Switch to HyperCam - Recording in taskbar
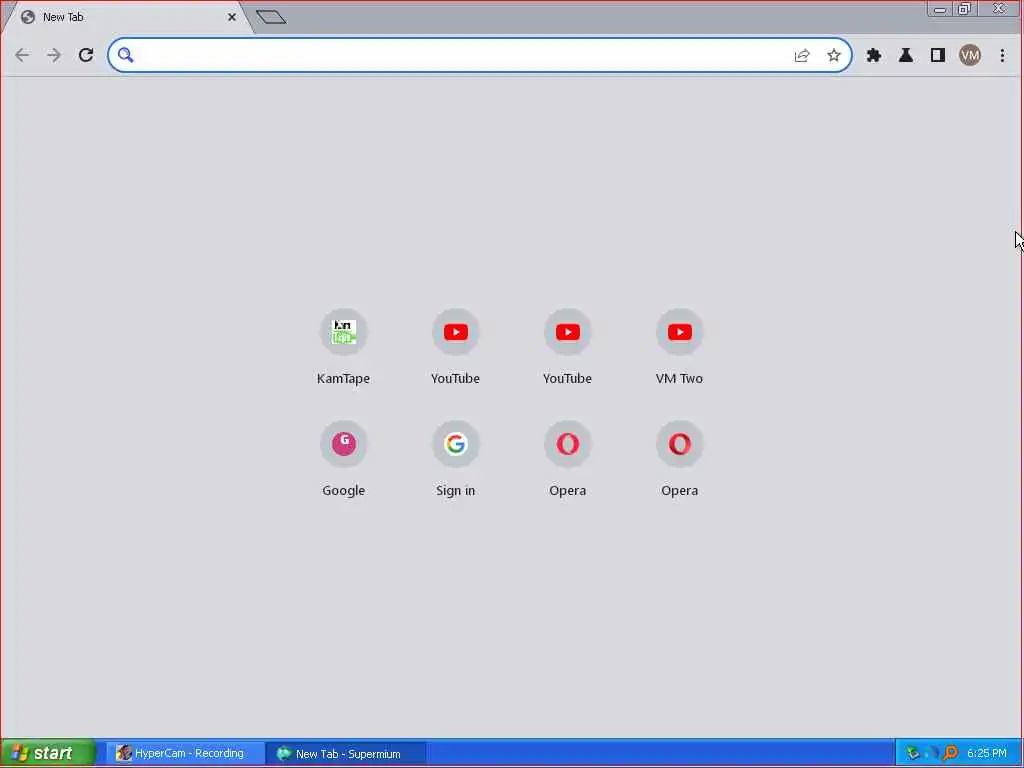Viewport: 1024px width, 768px height. (x=185, y=754)
